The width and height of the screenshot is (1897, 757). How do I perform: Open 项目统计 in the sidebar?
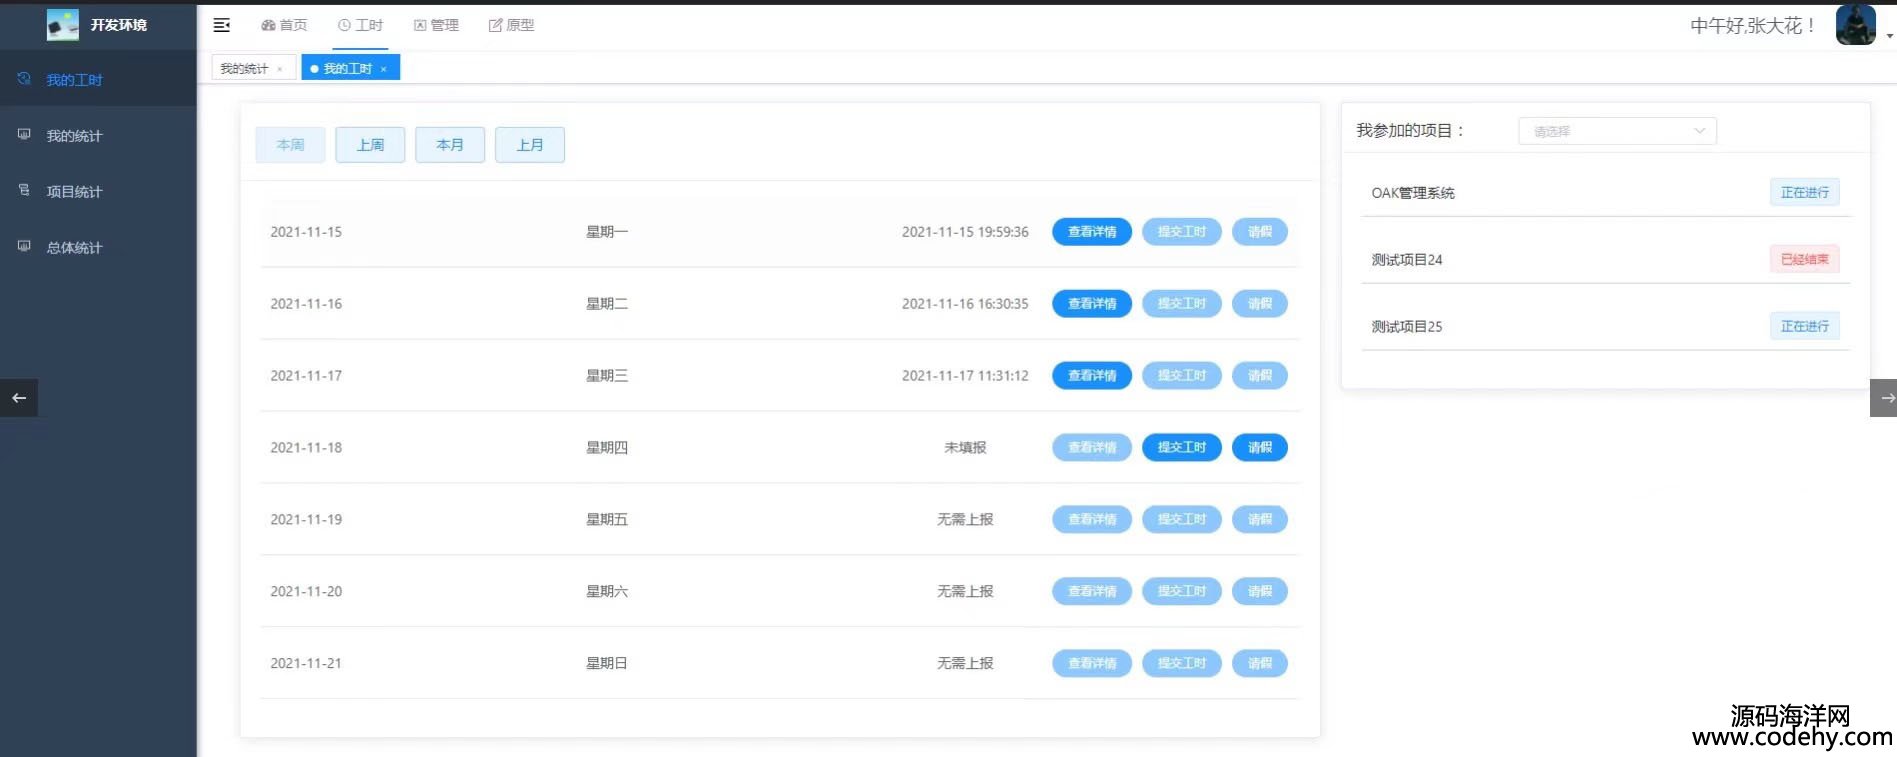point(74,192)
